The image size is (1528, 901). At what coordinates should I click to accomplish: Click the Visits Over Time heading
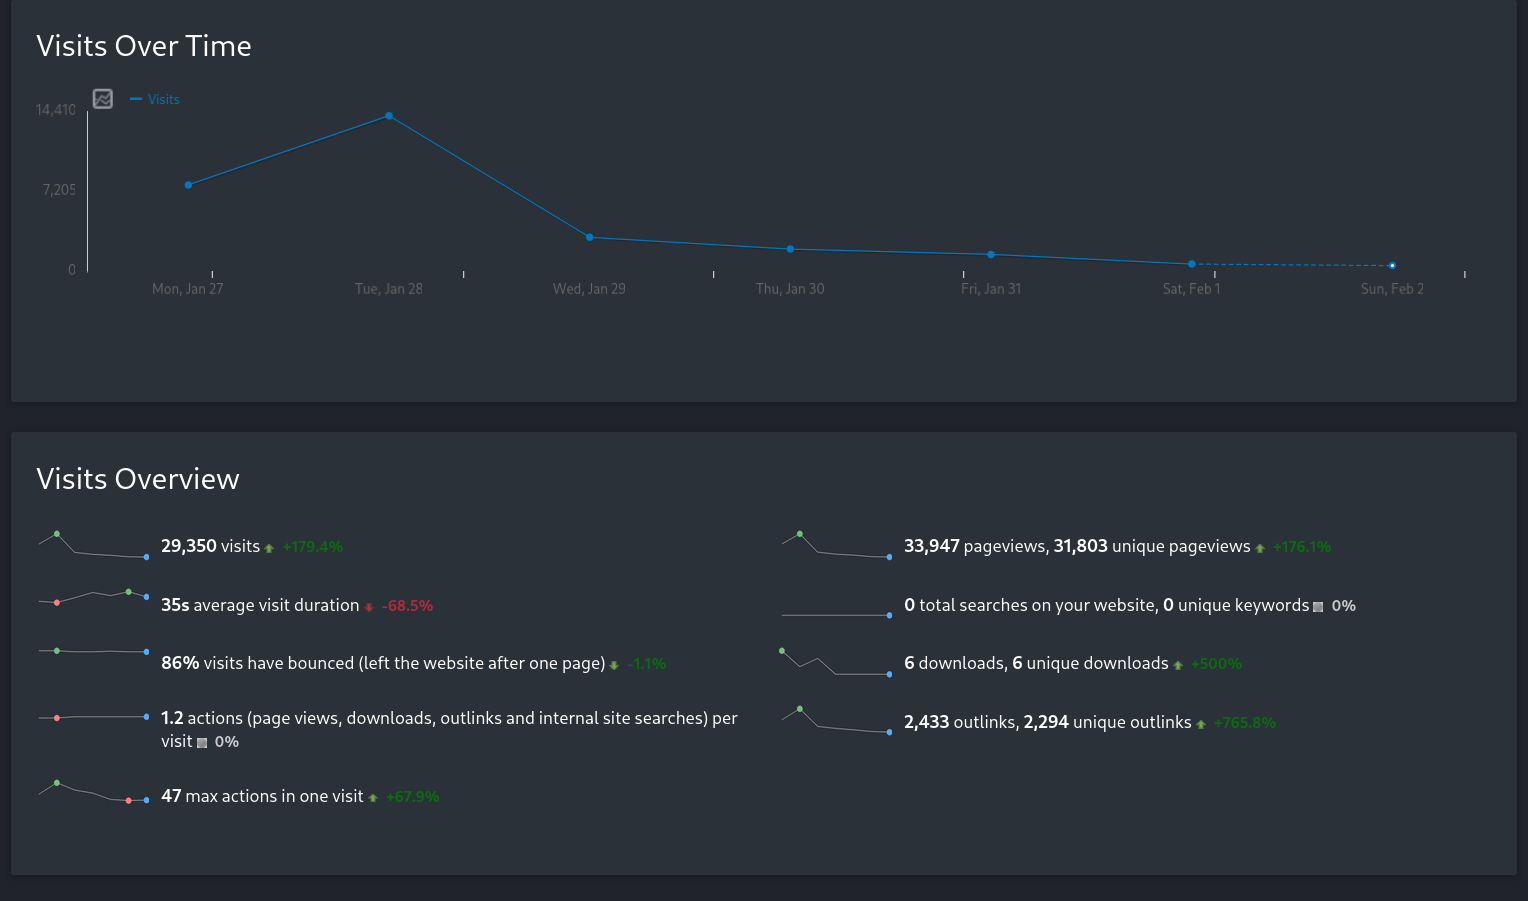coord(144,46)
